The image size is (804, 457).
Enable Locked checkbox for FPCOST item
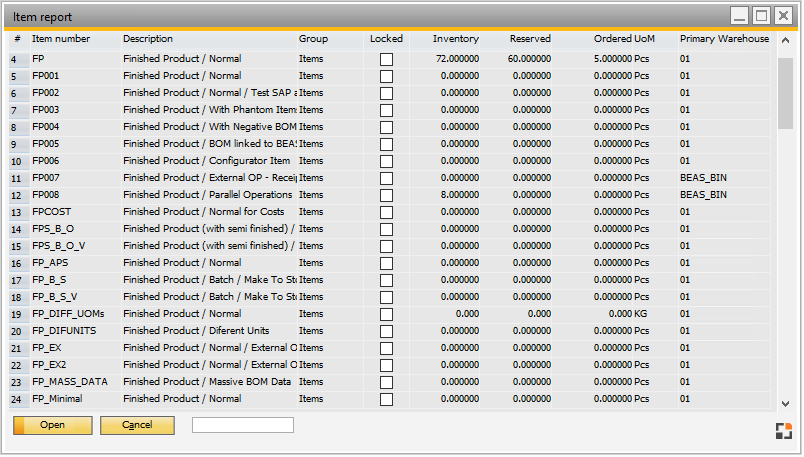[x=386, y=212]
